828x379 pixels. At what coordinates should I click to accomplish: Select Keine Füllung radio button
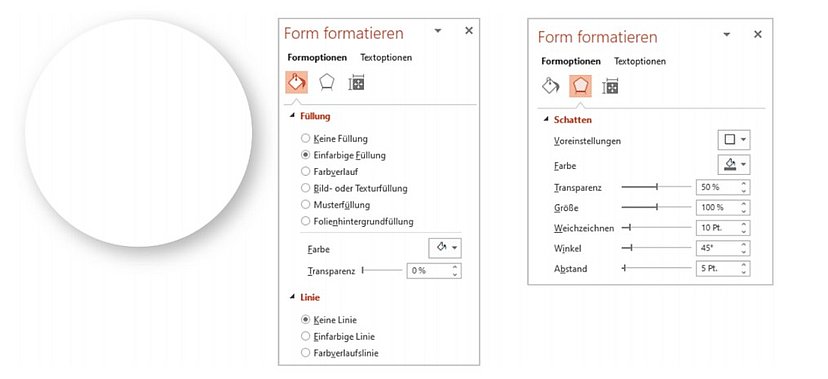[x=305, y=138]
